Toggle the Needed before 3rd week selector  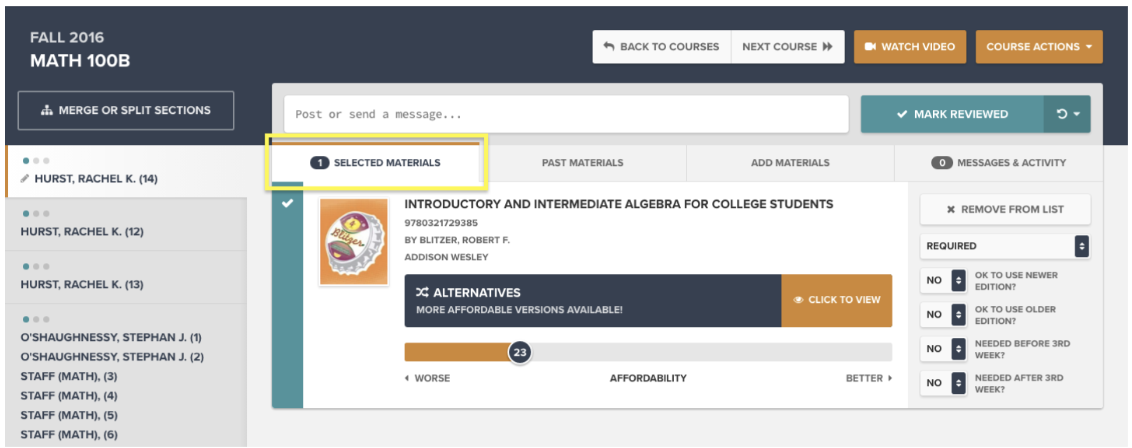click(943, 348)
